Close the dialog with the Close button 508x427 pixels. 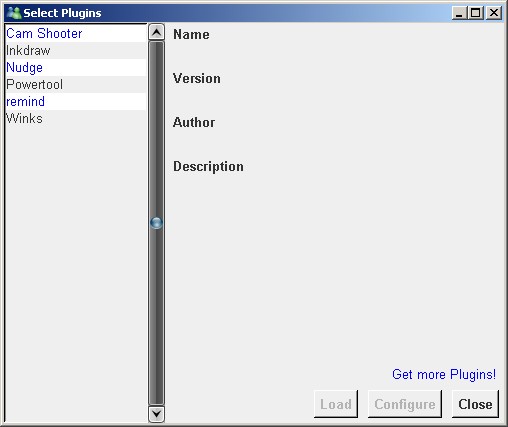coord(475,404)
